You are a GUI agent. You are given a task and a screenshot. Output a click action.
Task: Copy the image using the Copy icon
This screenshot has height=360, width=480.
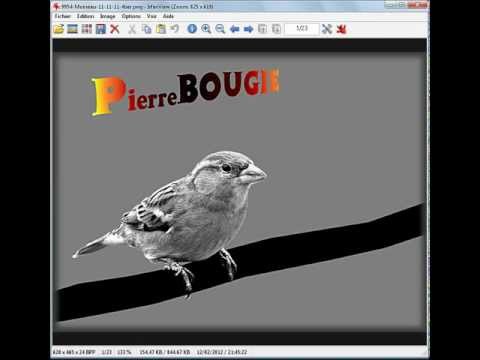[x=147, y=29]
